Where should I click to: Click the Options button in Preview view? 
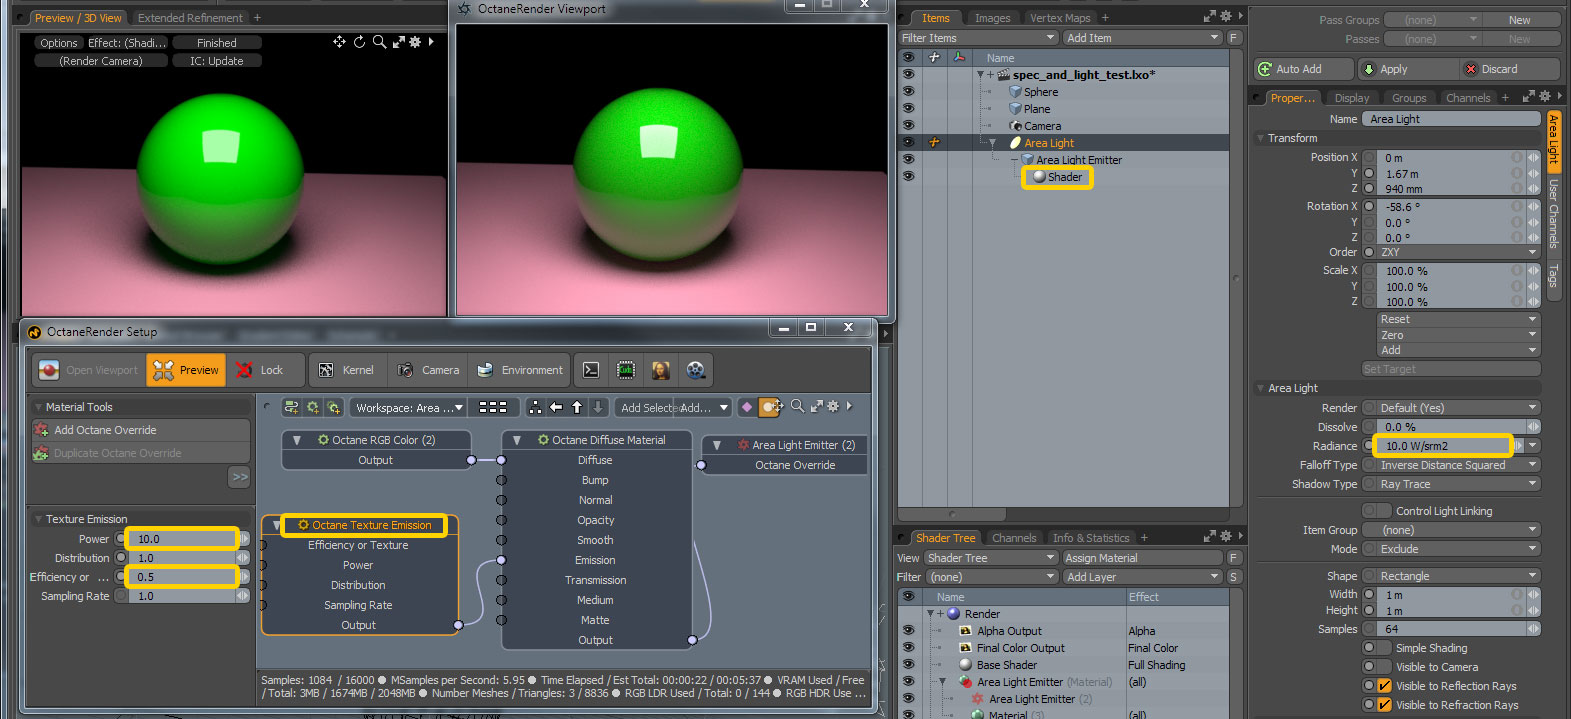(59, 43)
